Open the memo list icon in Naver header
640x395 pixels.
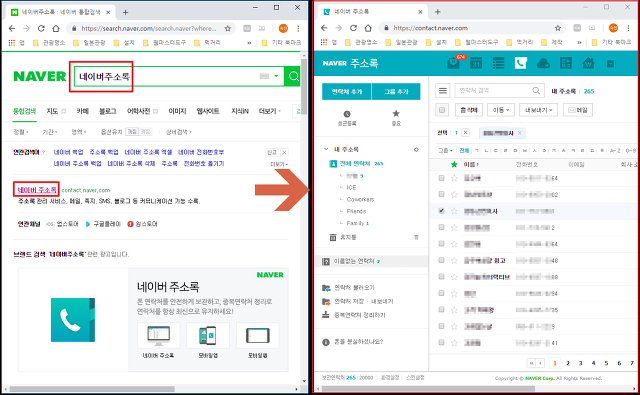[498, 63]
